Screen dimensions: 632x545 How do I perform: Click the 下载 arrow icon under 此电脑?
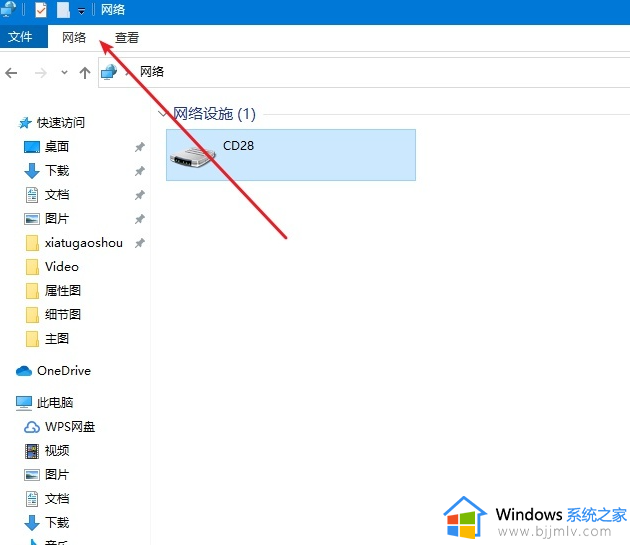[x=32, y=523]
